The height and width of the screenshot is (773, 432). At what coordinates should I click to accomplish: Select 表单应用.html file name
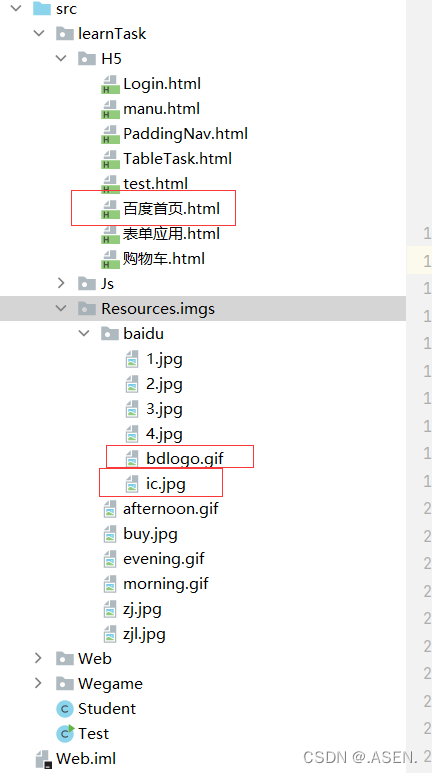click(171, 234)
